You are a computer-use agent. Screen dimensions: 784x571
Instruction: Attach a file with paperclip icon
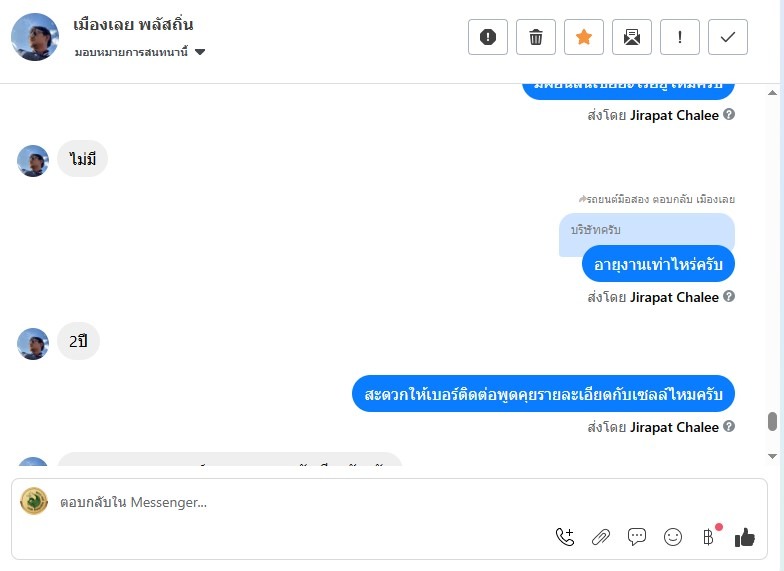(x=600, y=537)
